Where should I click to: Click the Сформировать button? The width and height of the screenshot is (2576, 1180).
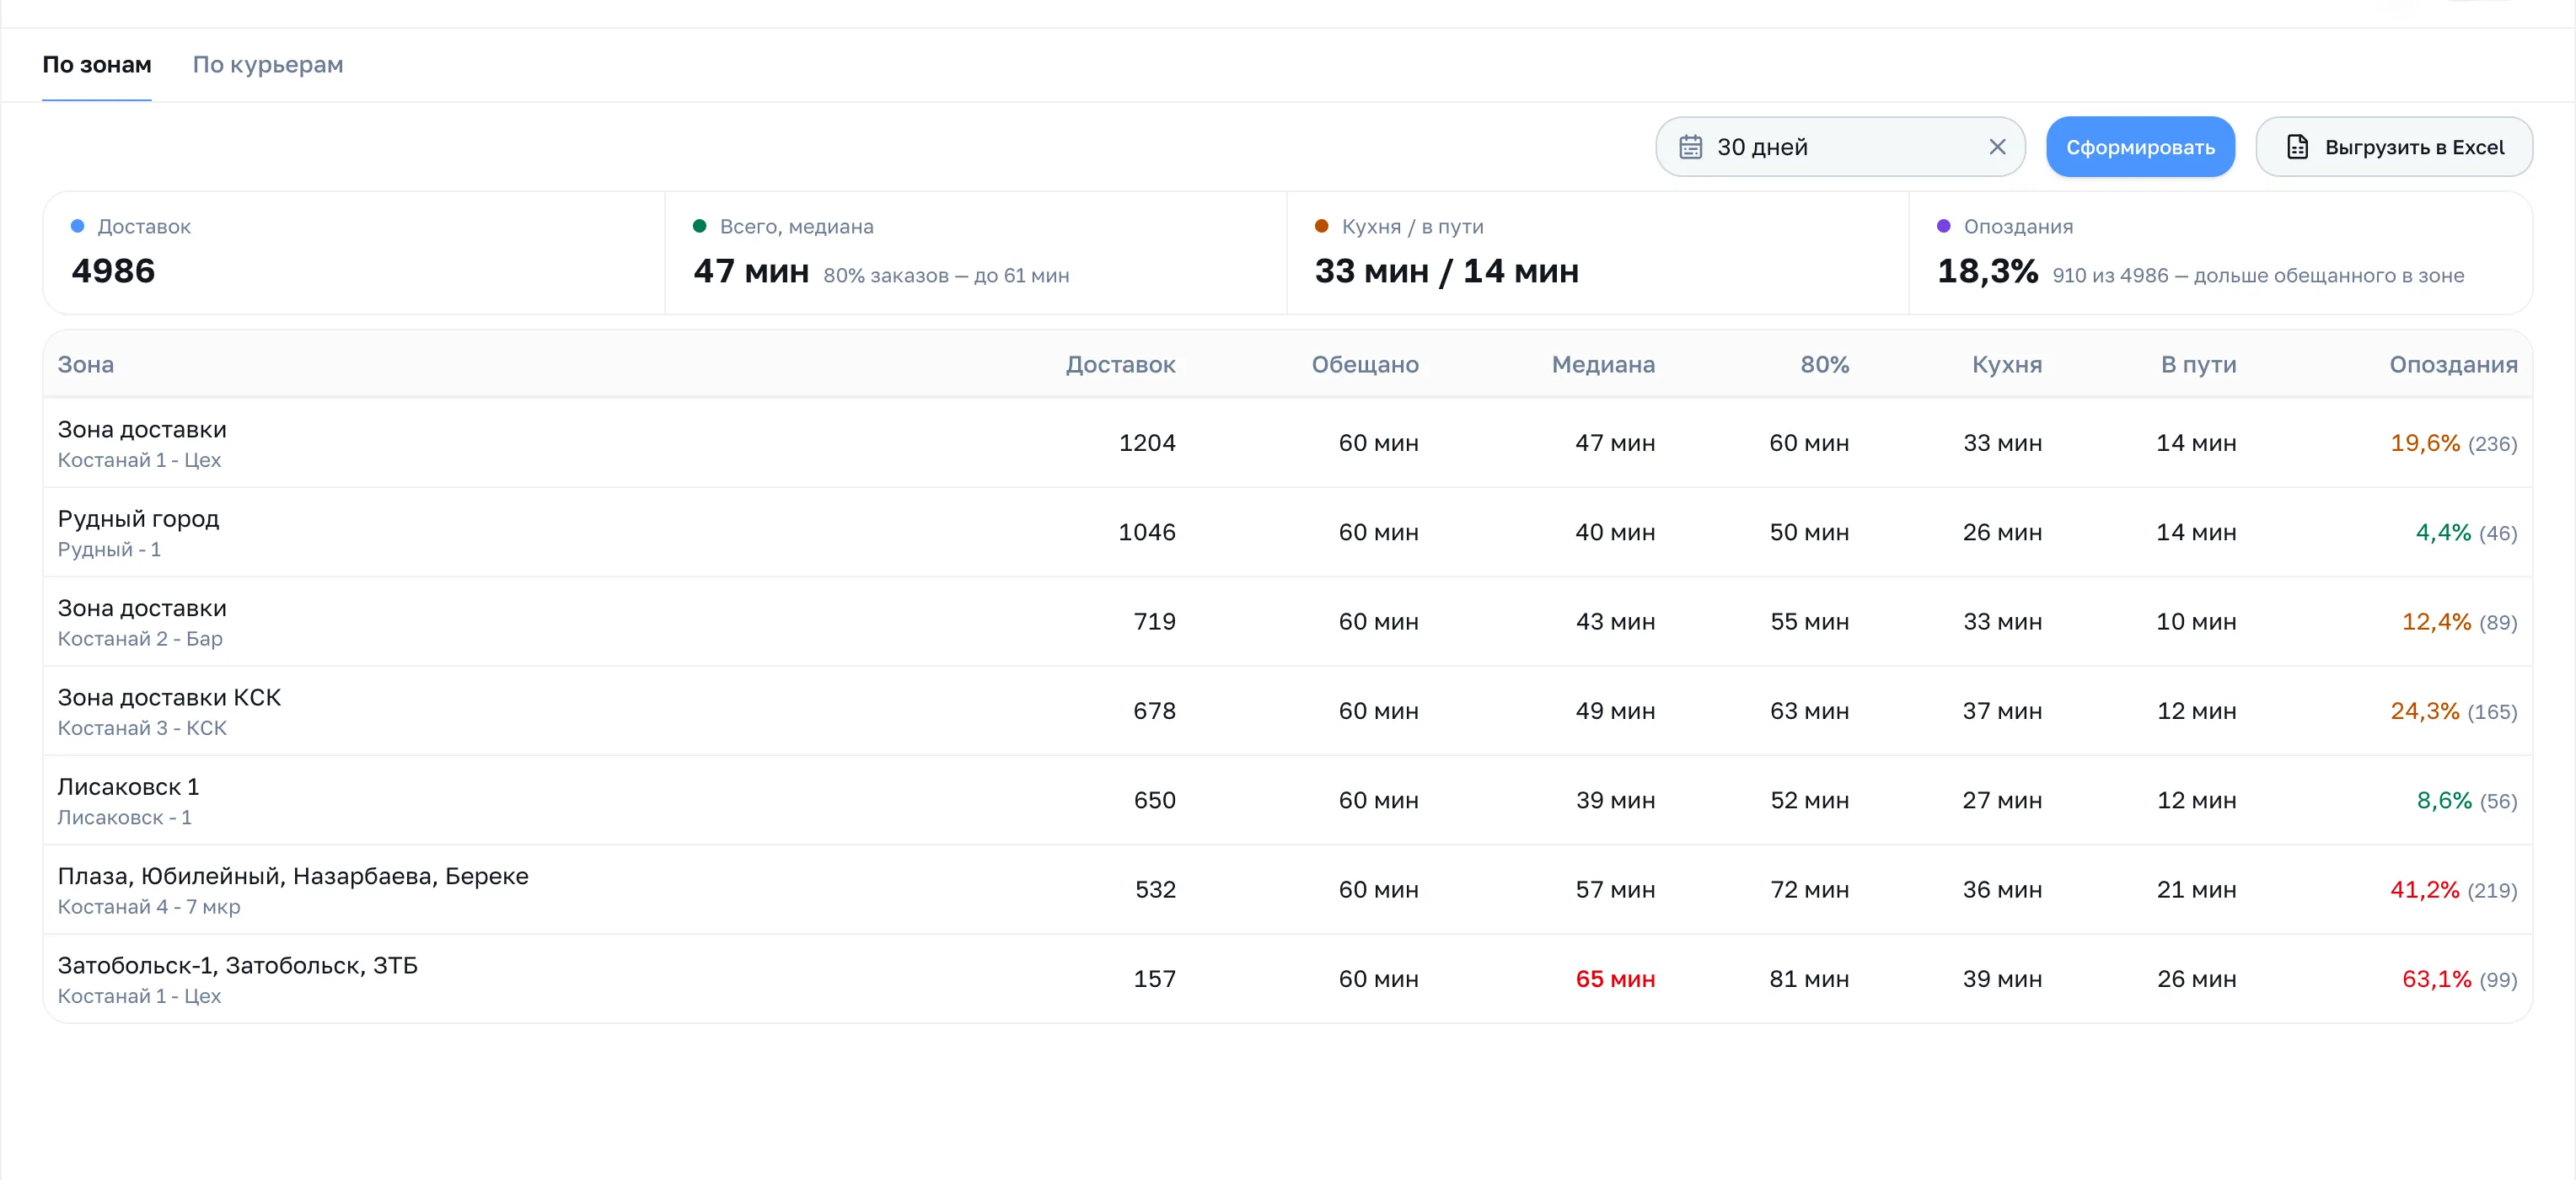click(2140, 147)
